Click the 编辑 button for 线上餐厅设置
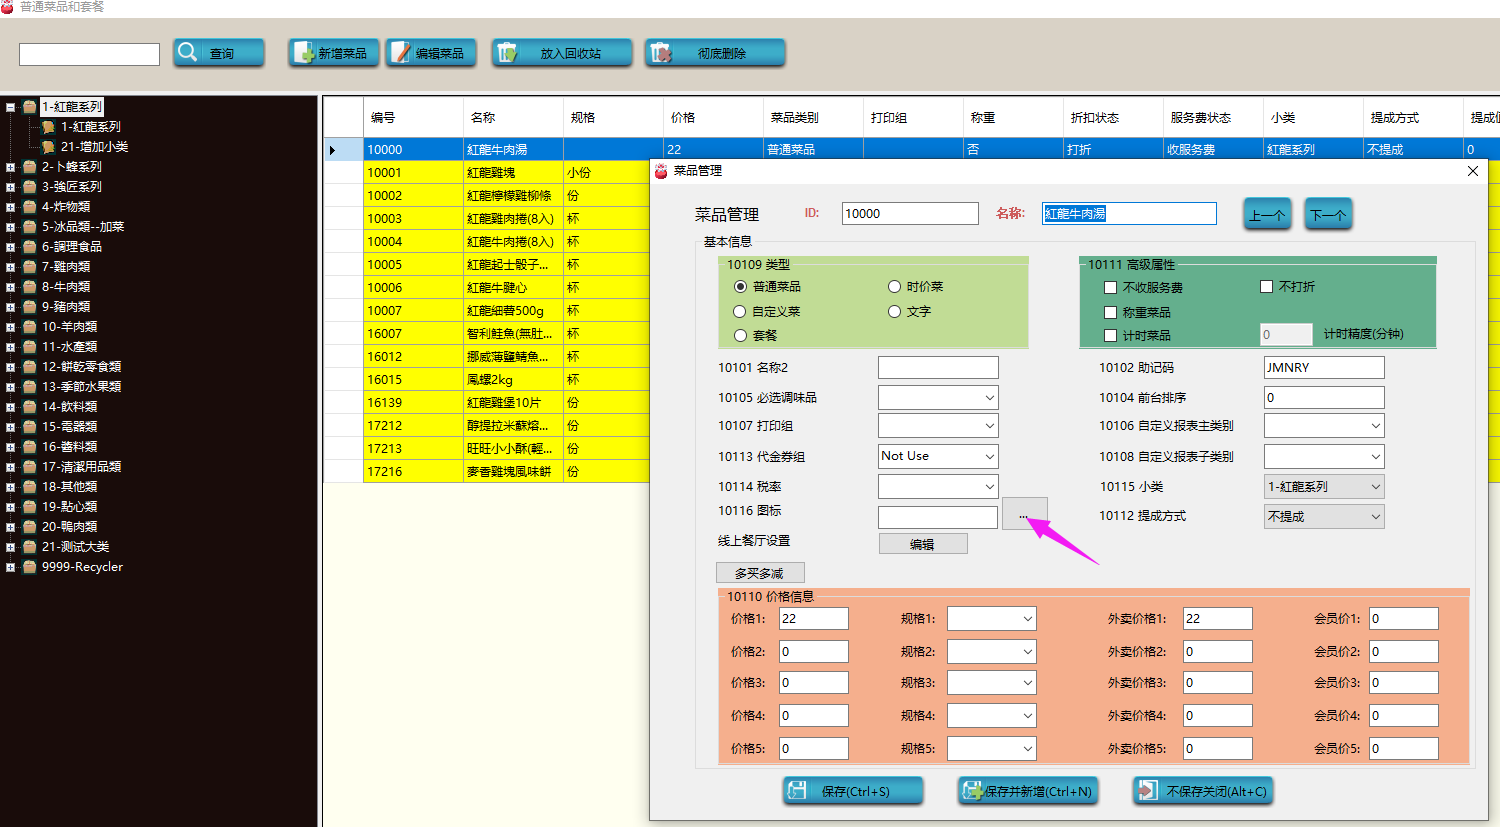1500x827 pixels. tap(923, 544)
